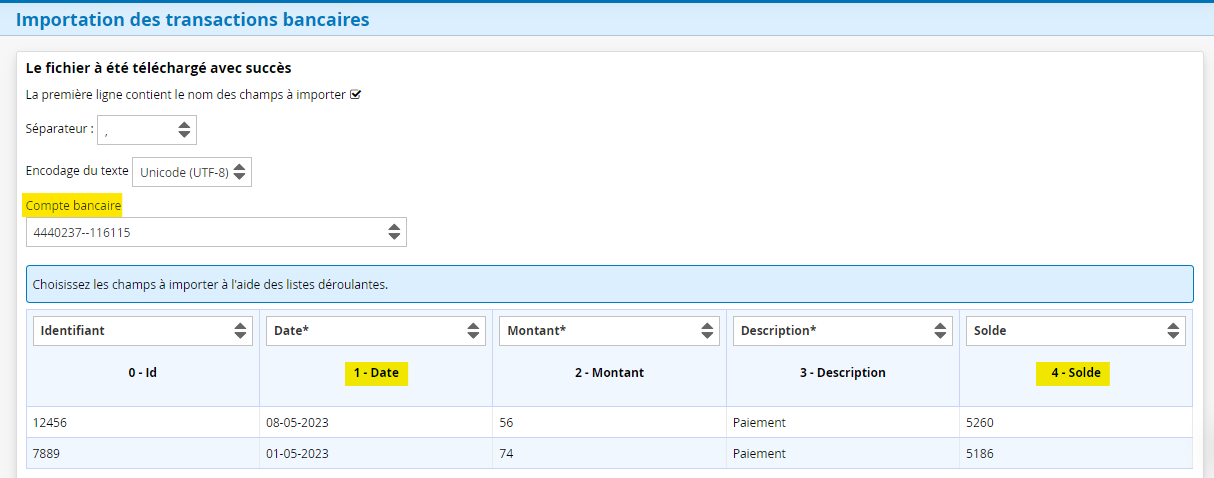Click the Importation des transactions bancaires title
Screen dimensions: 1214x478
tap(192, 19)
